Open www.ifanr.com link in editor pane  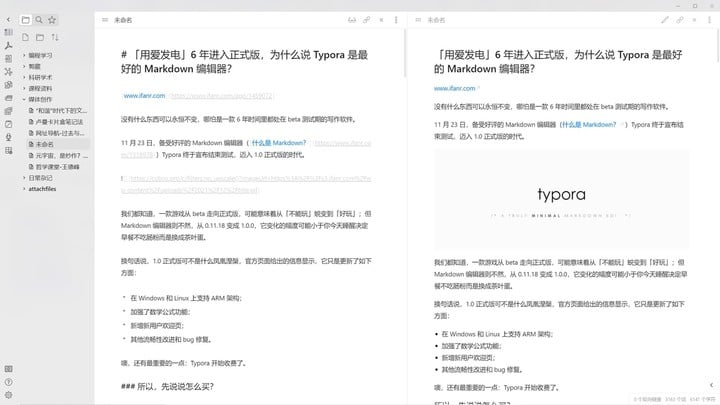pos(144,96)
